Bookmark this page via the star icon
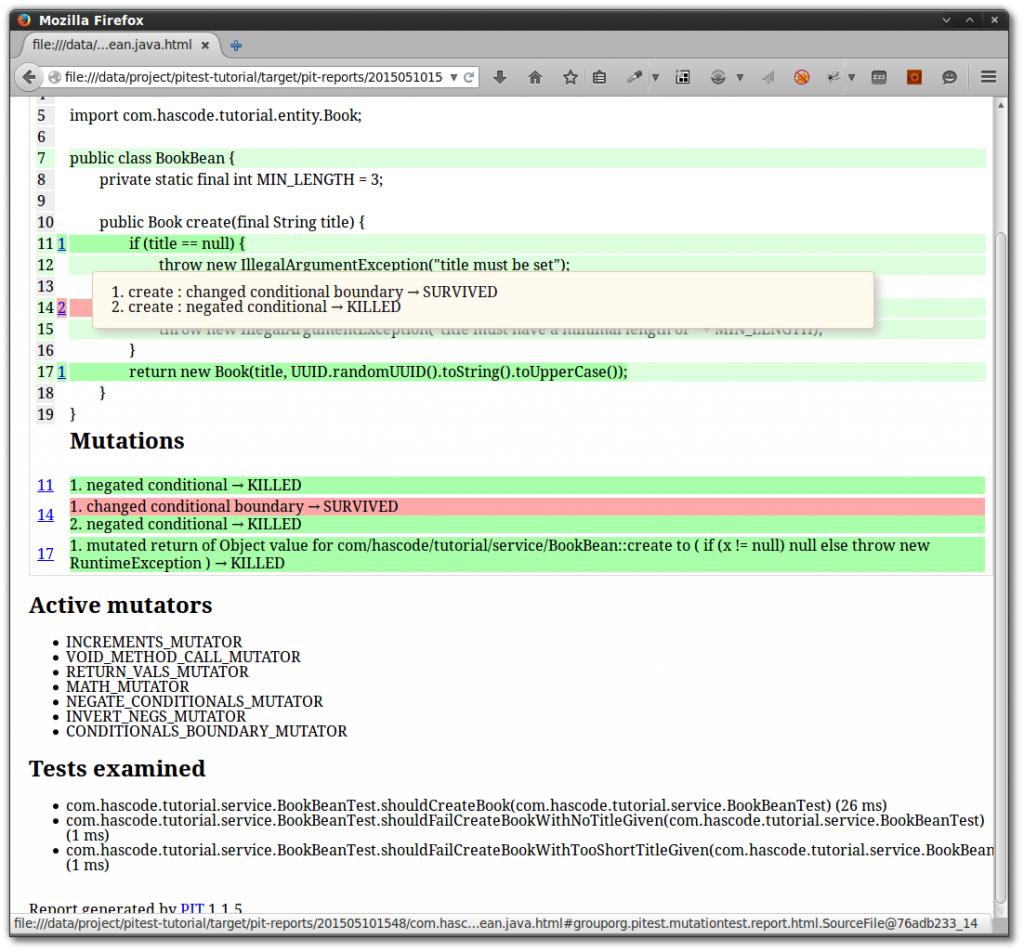This screenshot has height=952, width=1024. click(569, 77)
